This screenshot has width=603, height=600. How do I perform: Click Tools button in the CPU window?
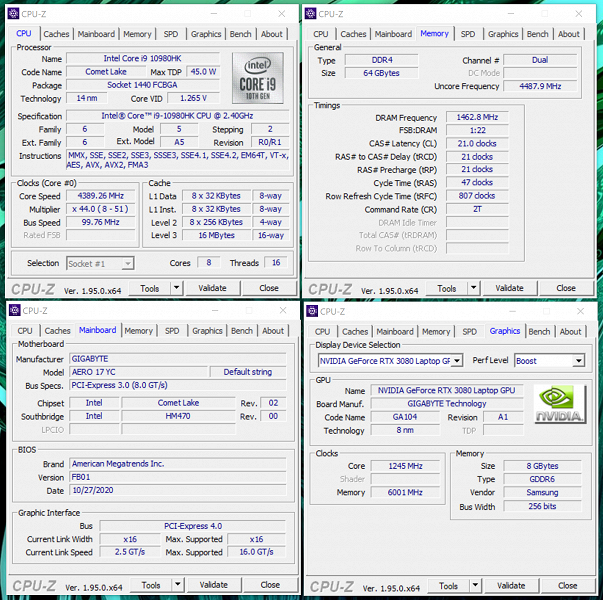pos(150,288)
